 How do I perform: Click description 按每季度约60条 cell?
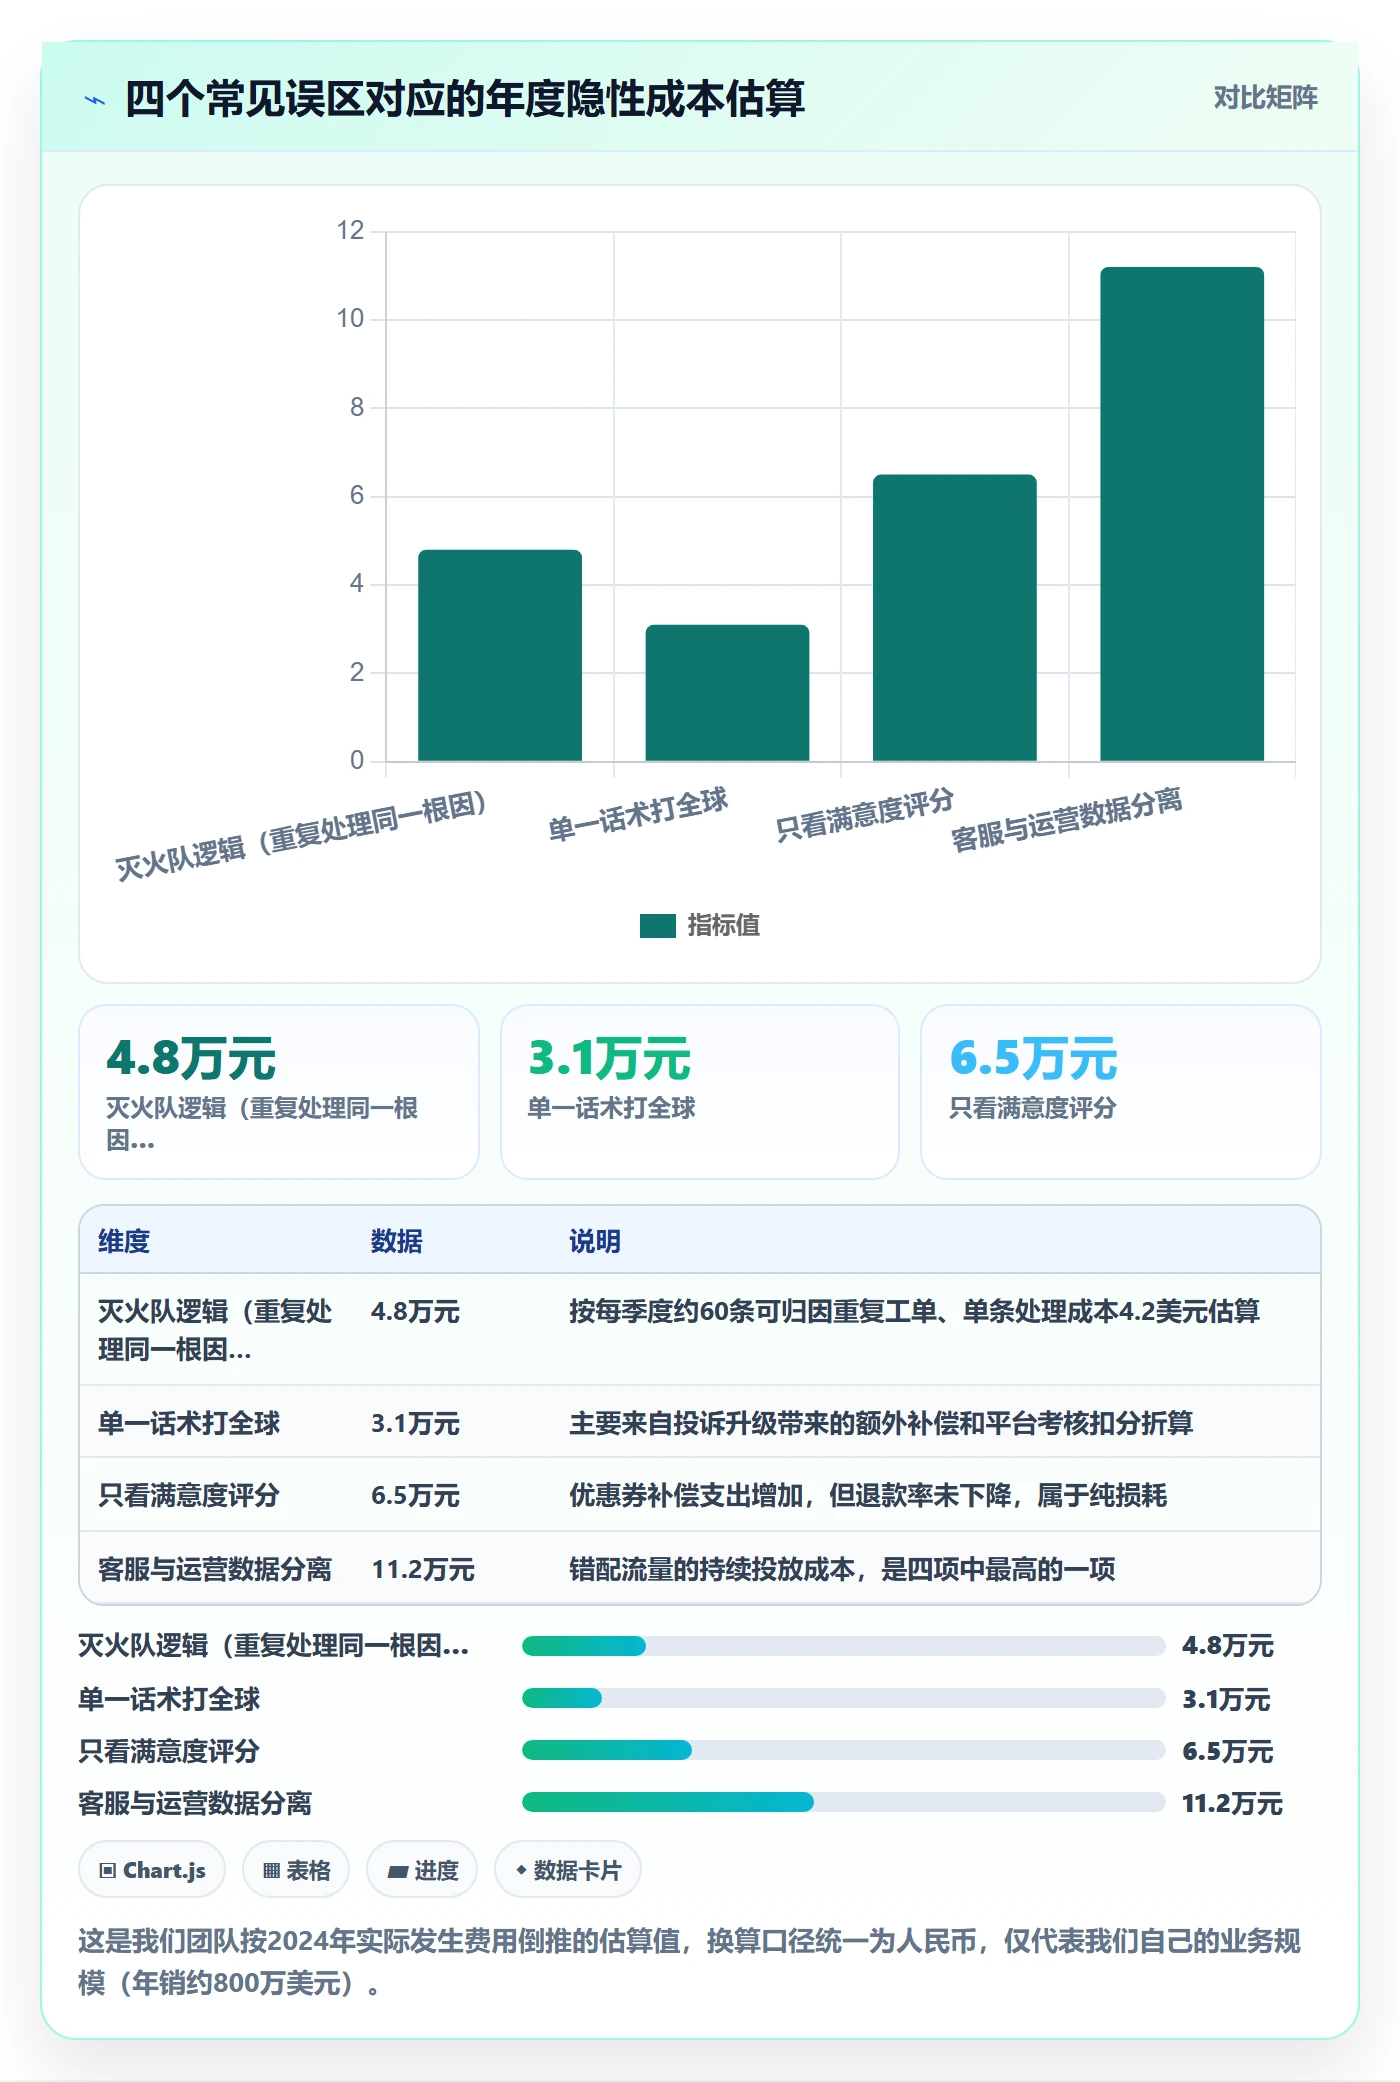tap(914, 1311)
